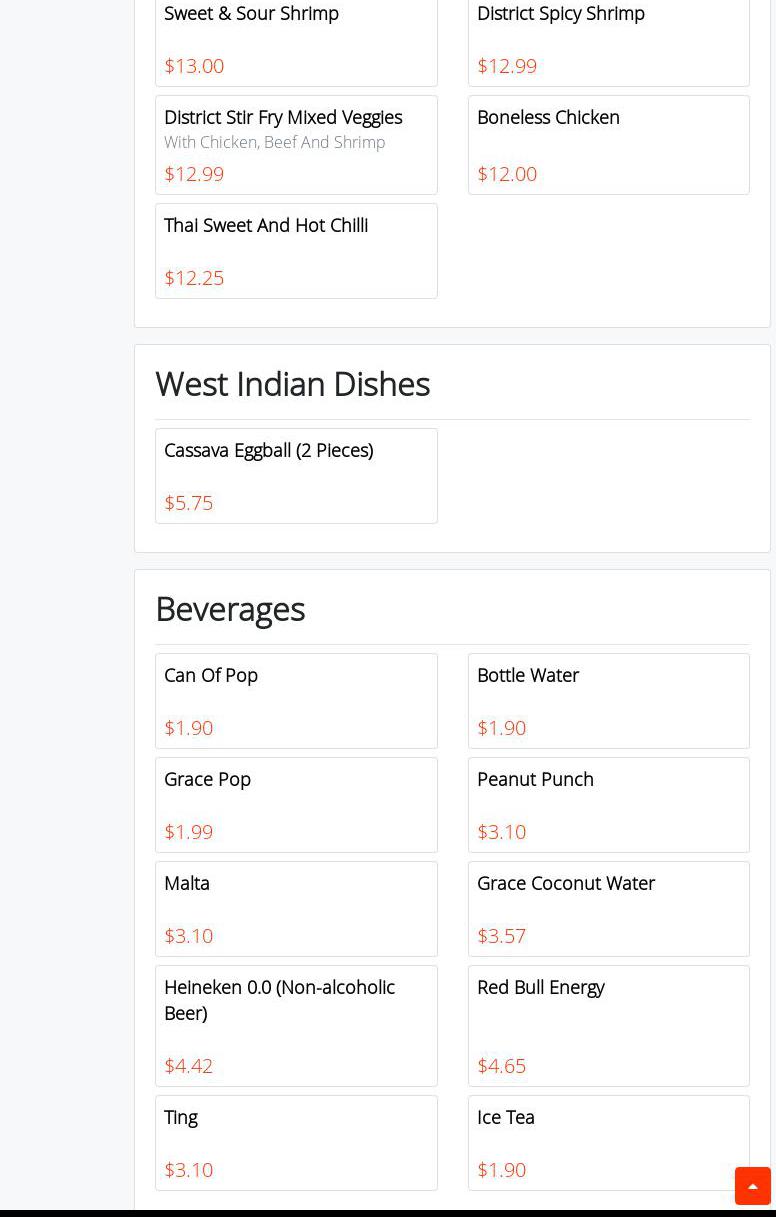The image size is (776, 1217).
Task: Pick Heineken 0.0 non-alcoholic beer
Action: click(296, 1025)
